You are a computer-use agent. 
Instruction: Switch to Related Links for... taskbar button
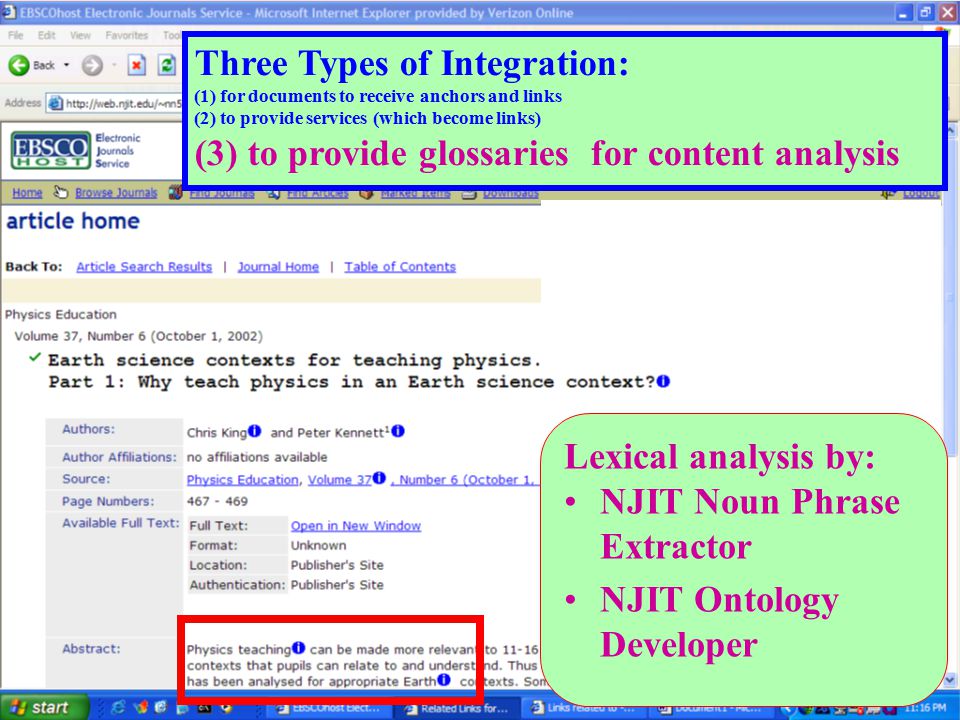[x=457, y=708]
